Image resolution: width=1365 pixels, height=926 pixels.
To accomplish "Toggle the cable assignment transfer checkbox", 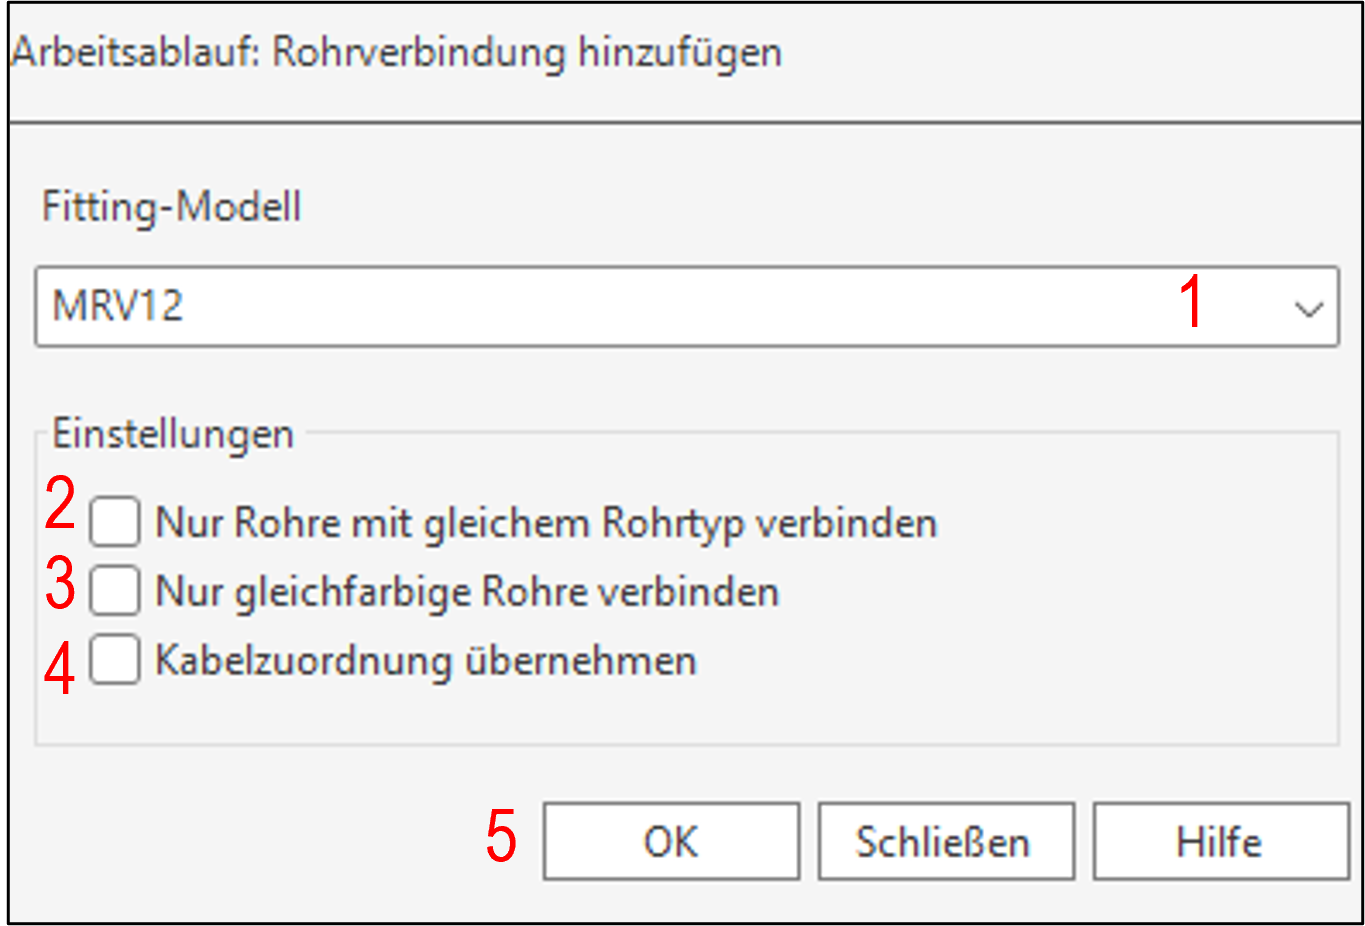I will tap(114, 659).
